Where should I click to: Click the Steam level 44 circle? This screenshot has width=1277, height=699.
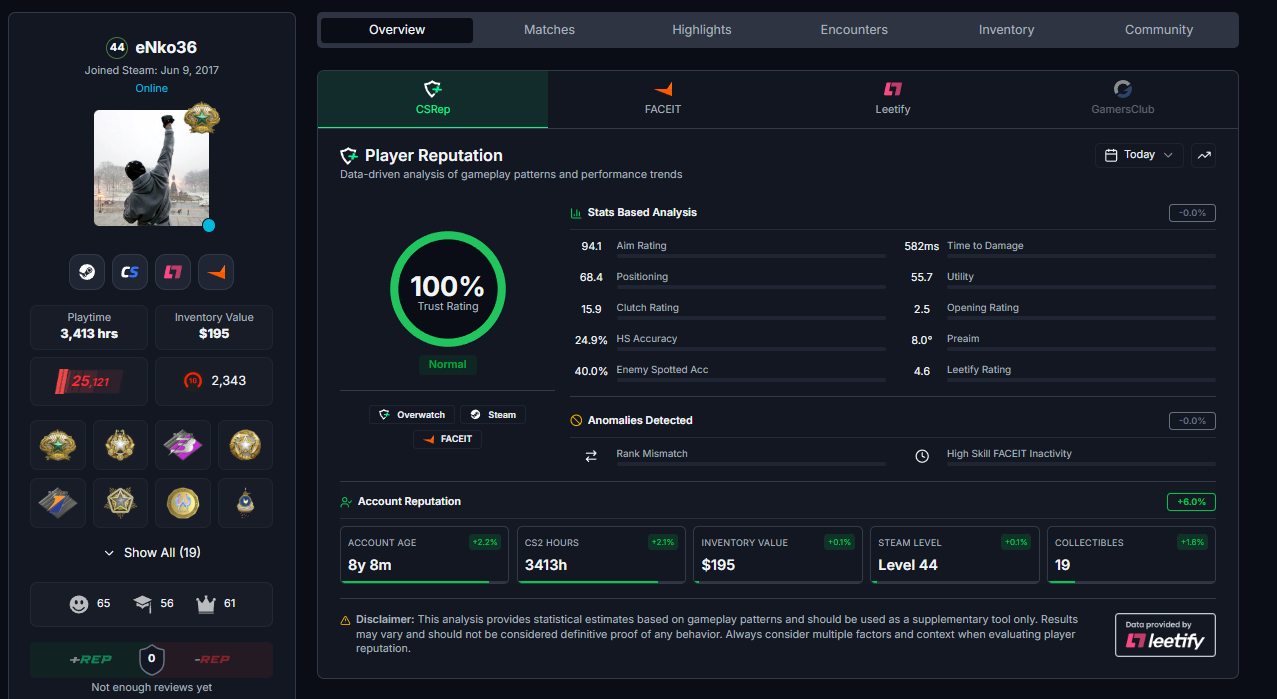tap(117, 47)
